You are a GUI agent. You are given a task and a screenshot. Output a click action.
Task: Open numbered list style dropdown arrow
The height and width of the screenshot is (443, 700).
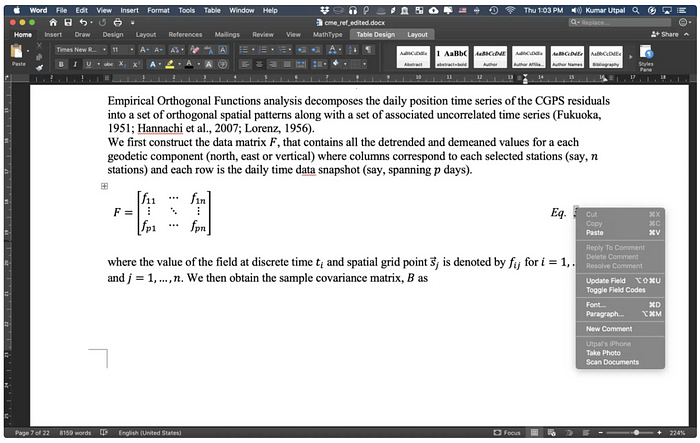click(x=272, y=50)
